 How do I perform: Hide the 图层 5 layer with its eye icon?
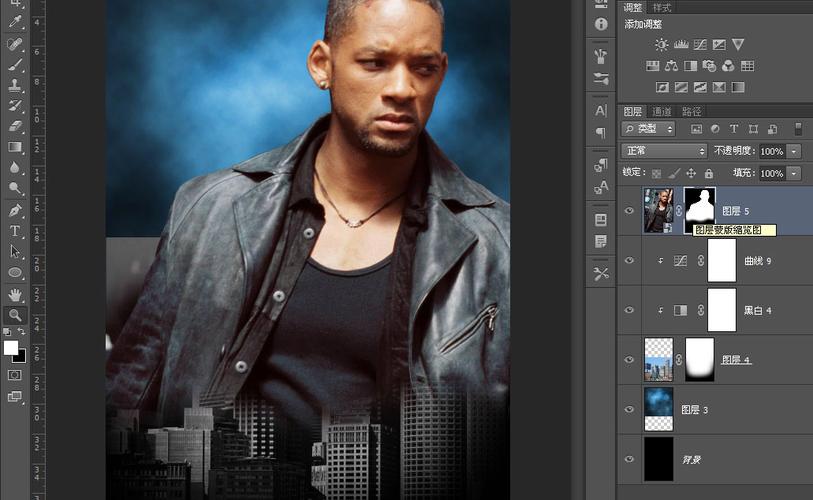coord(629,211)
